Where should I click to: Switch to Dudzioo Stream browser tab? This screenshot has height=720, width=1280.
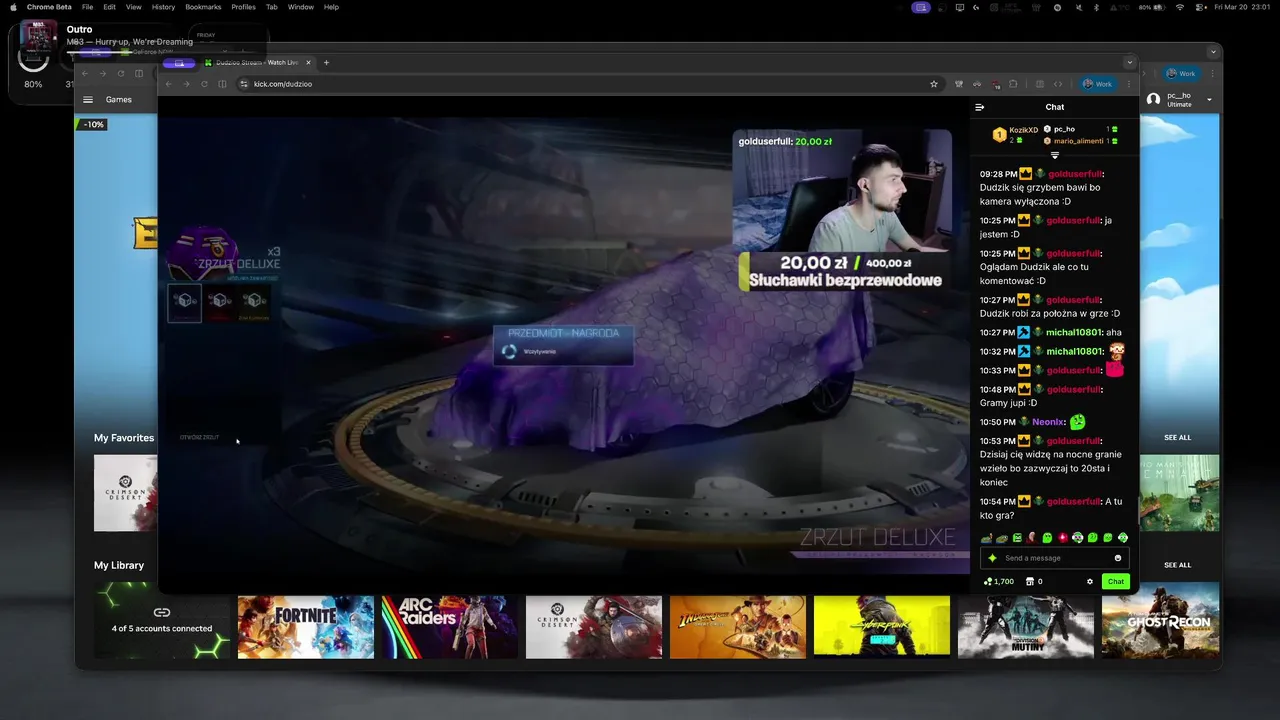256,62
